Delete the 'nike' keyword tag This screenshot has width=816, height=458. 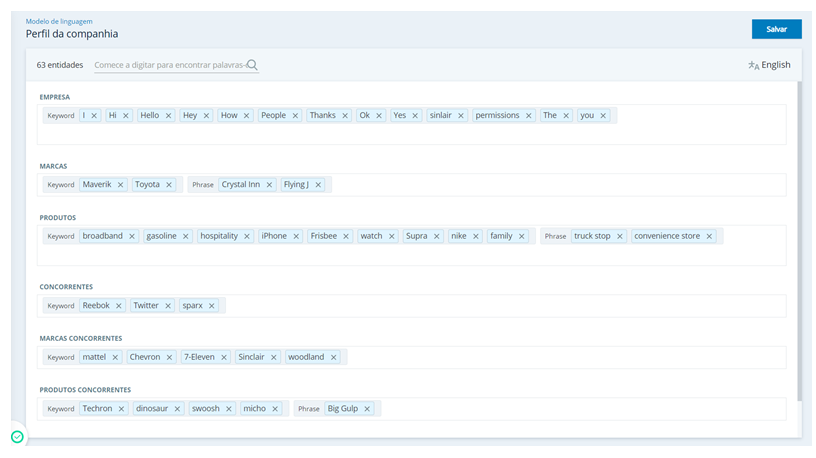[476, 236]
